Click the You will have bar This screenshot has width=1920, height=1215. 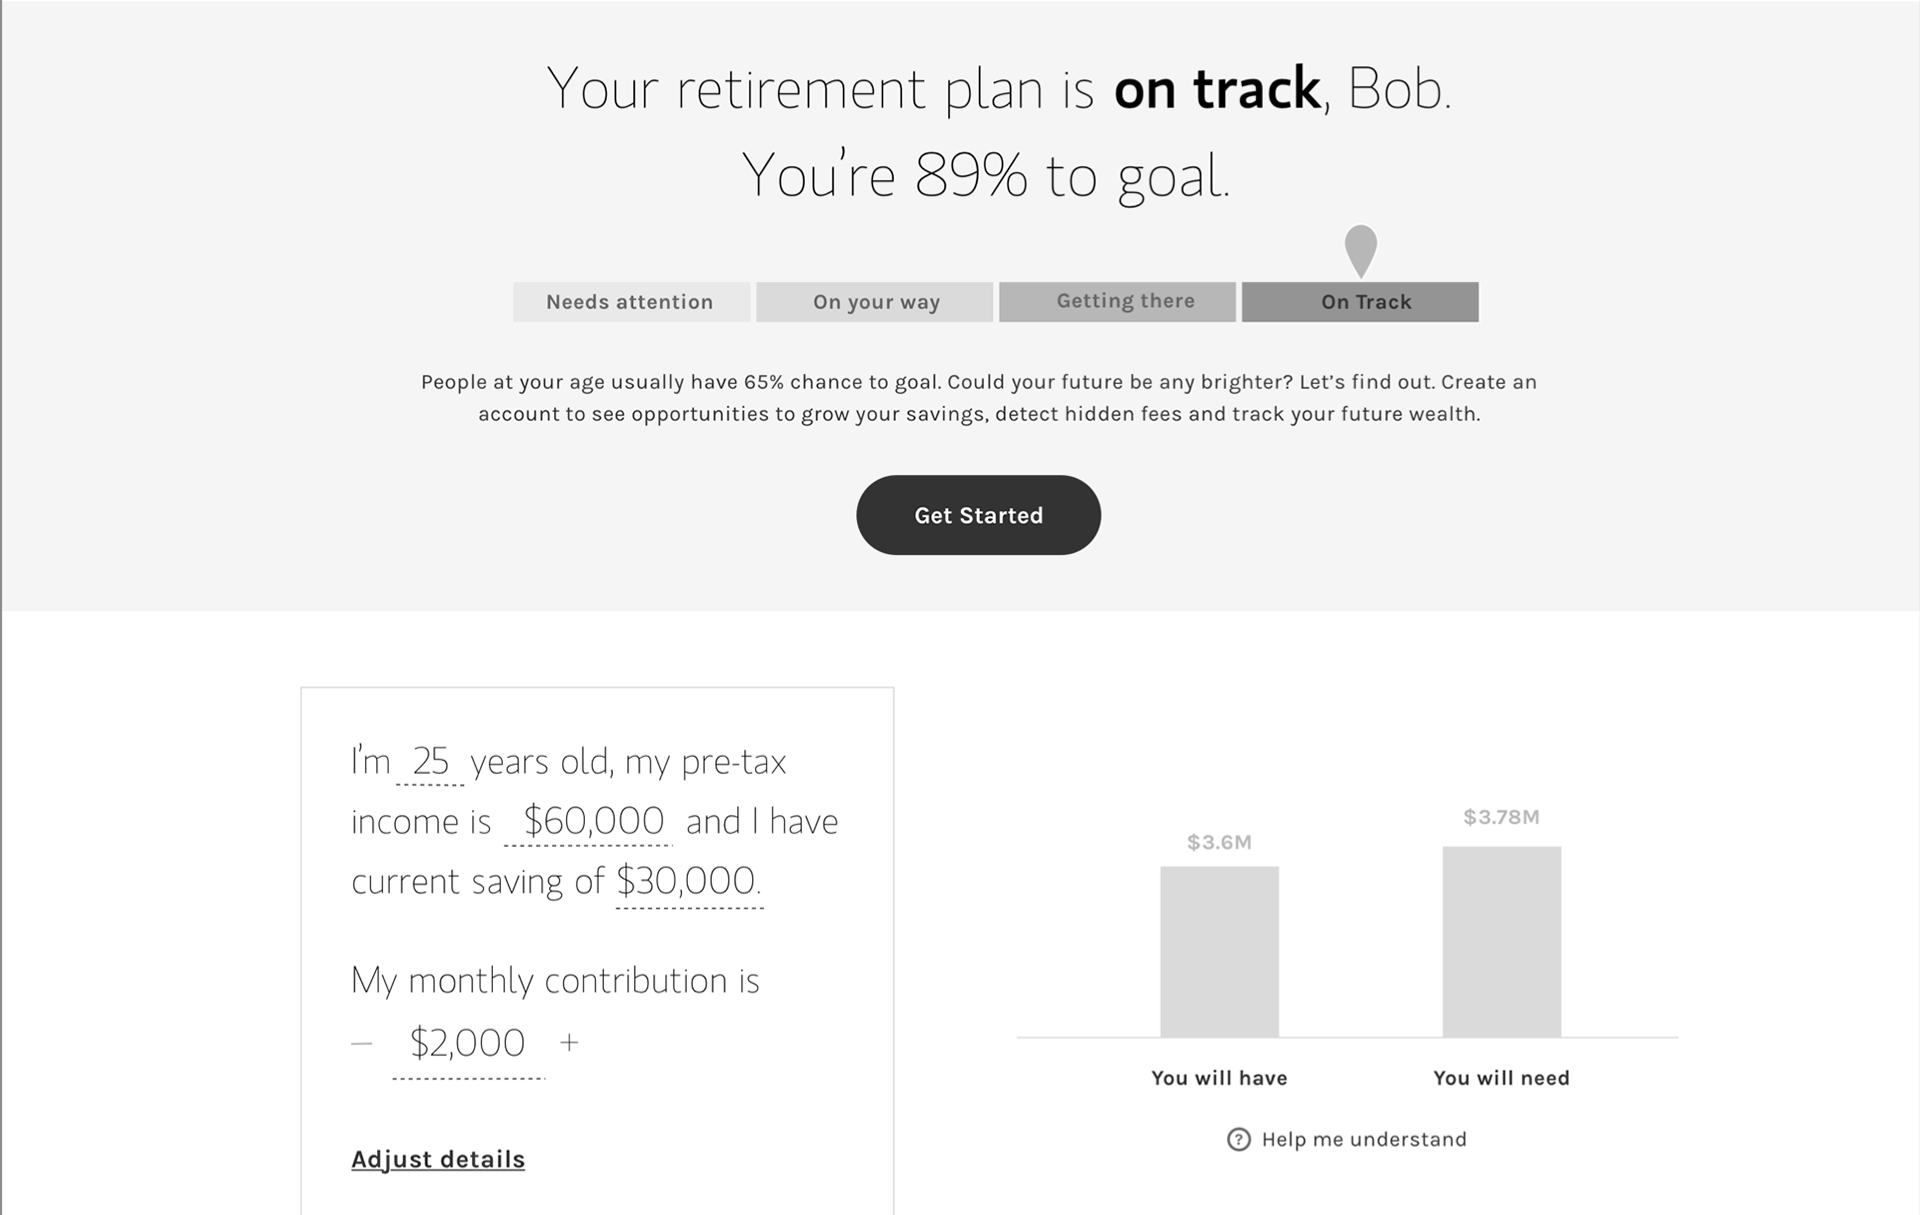1219,952
